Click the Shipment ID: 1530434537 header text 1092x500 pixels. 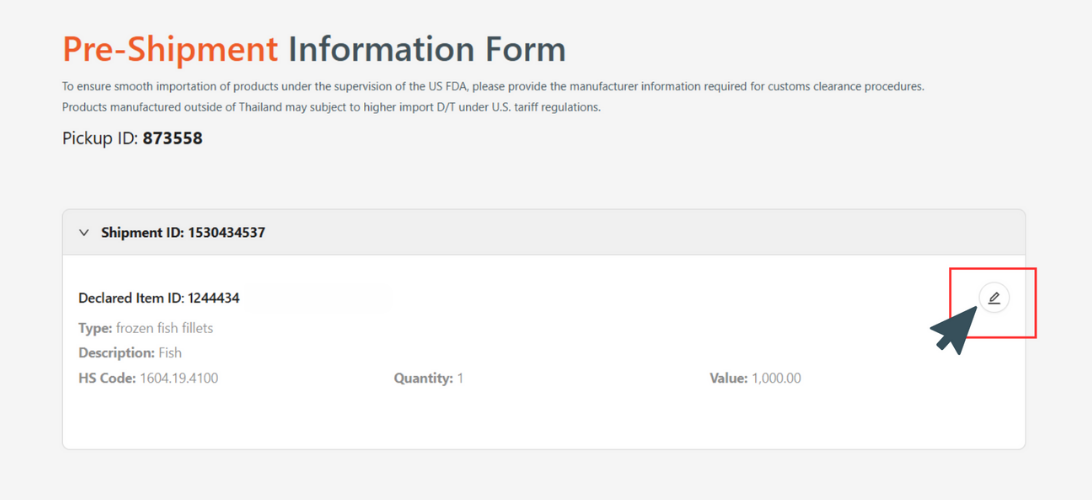182,233
